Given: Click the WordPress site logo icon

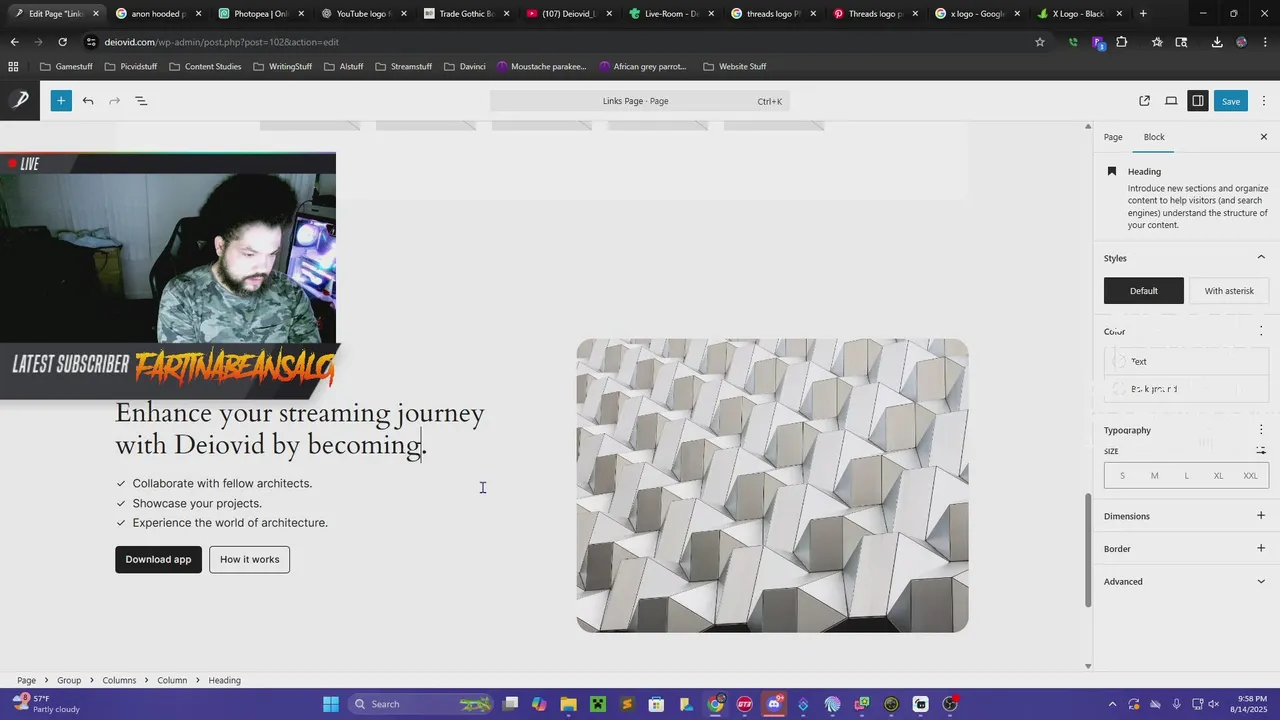Looking at the screenshot, I should (20, 100).
